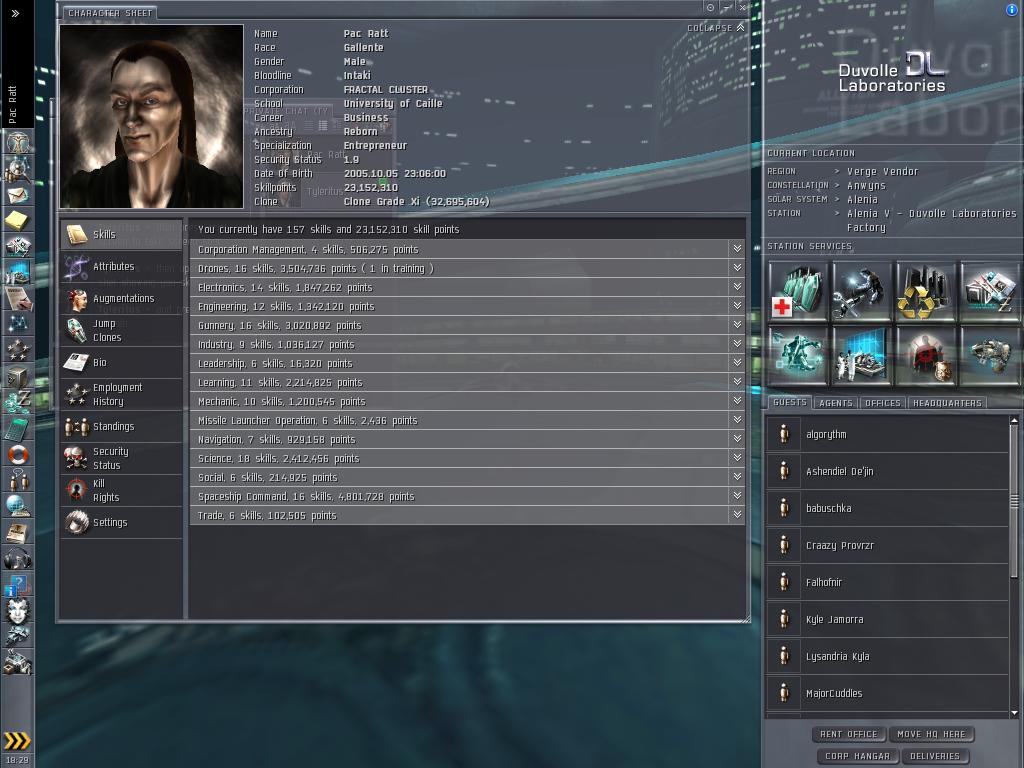Switch to the Offices tab

tap(883, 403)
